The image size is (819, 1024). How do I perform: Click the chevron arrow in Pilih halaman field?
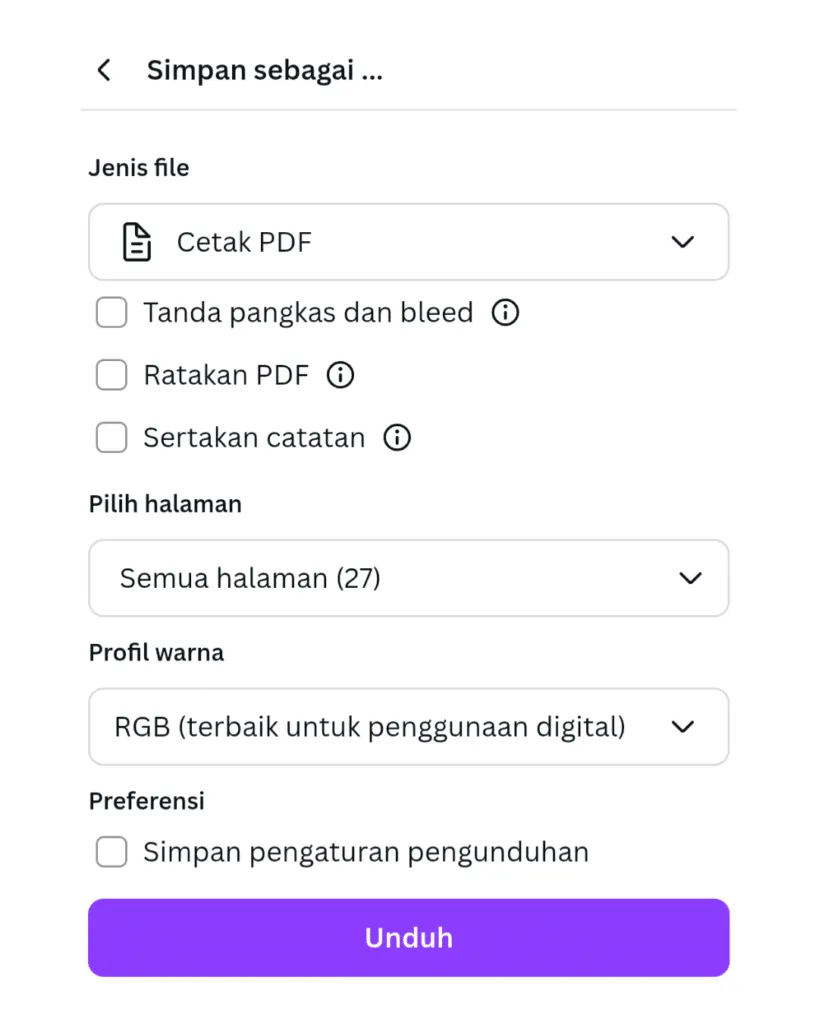690,578
